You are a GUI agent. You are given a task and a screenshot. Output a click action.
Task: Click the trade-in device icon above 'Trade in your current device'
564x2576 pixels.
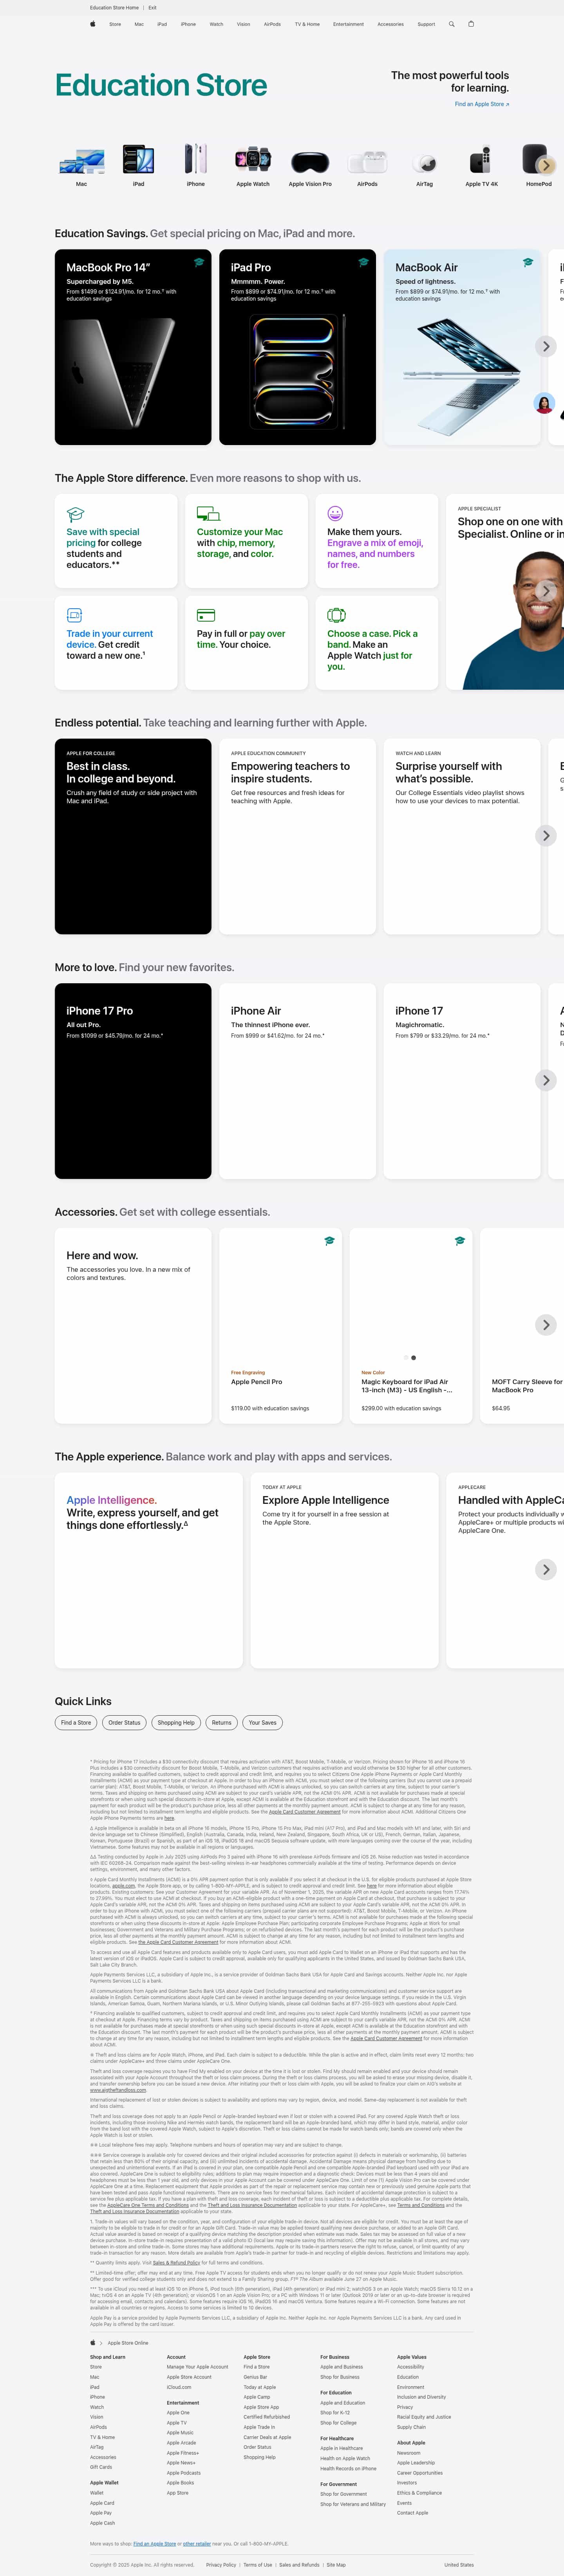point(74,615)
